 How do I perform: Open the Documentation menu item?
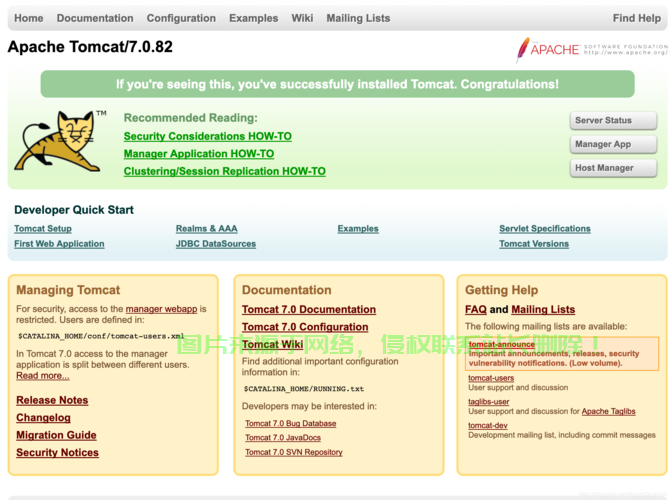(95, 18)
